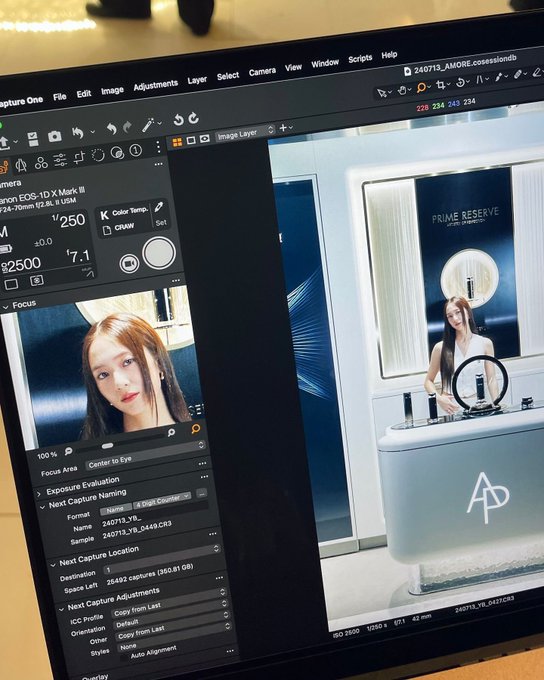Viewport: 544px width, 680px height.
Task: Click the ellipsis button beside naming format
Action: tap(202, 493)
